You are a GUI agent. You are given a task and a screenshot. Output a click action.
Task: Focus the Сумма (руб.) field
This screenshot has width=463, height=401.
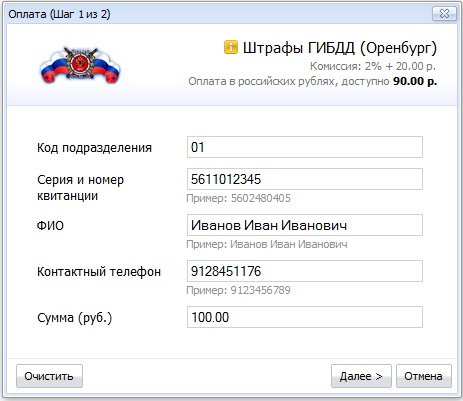(305, 317)
